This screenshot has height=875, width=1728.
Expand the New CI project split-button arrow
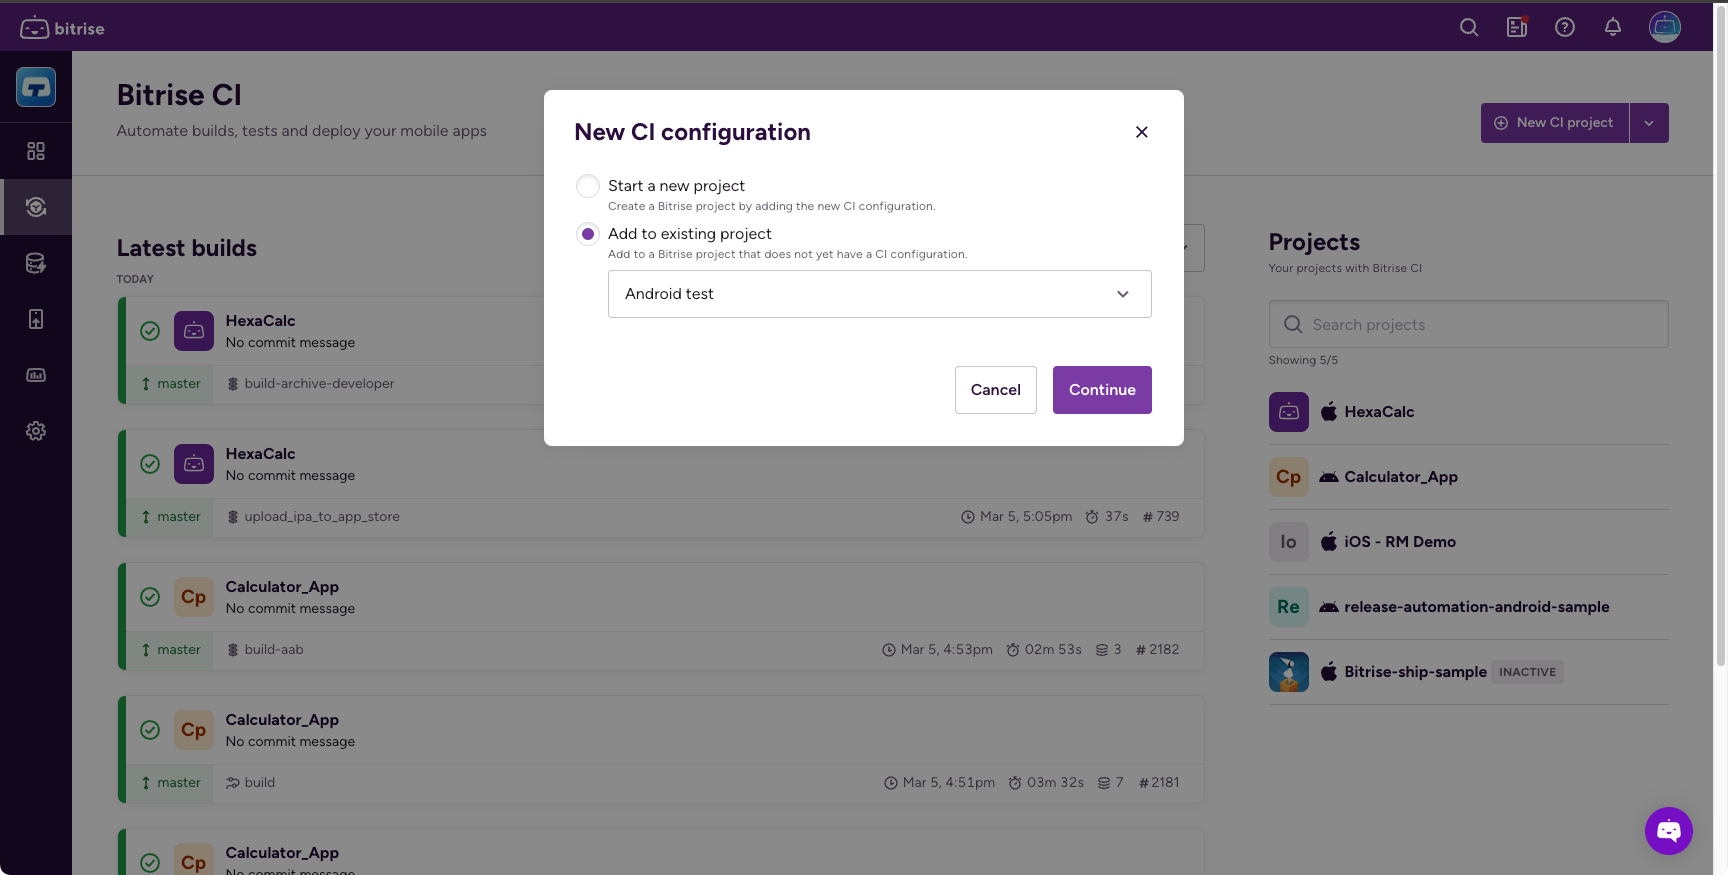pyautogui.click(x=1649, y=122)
